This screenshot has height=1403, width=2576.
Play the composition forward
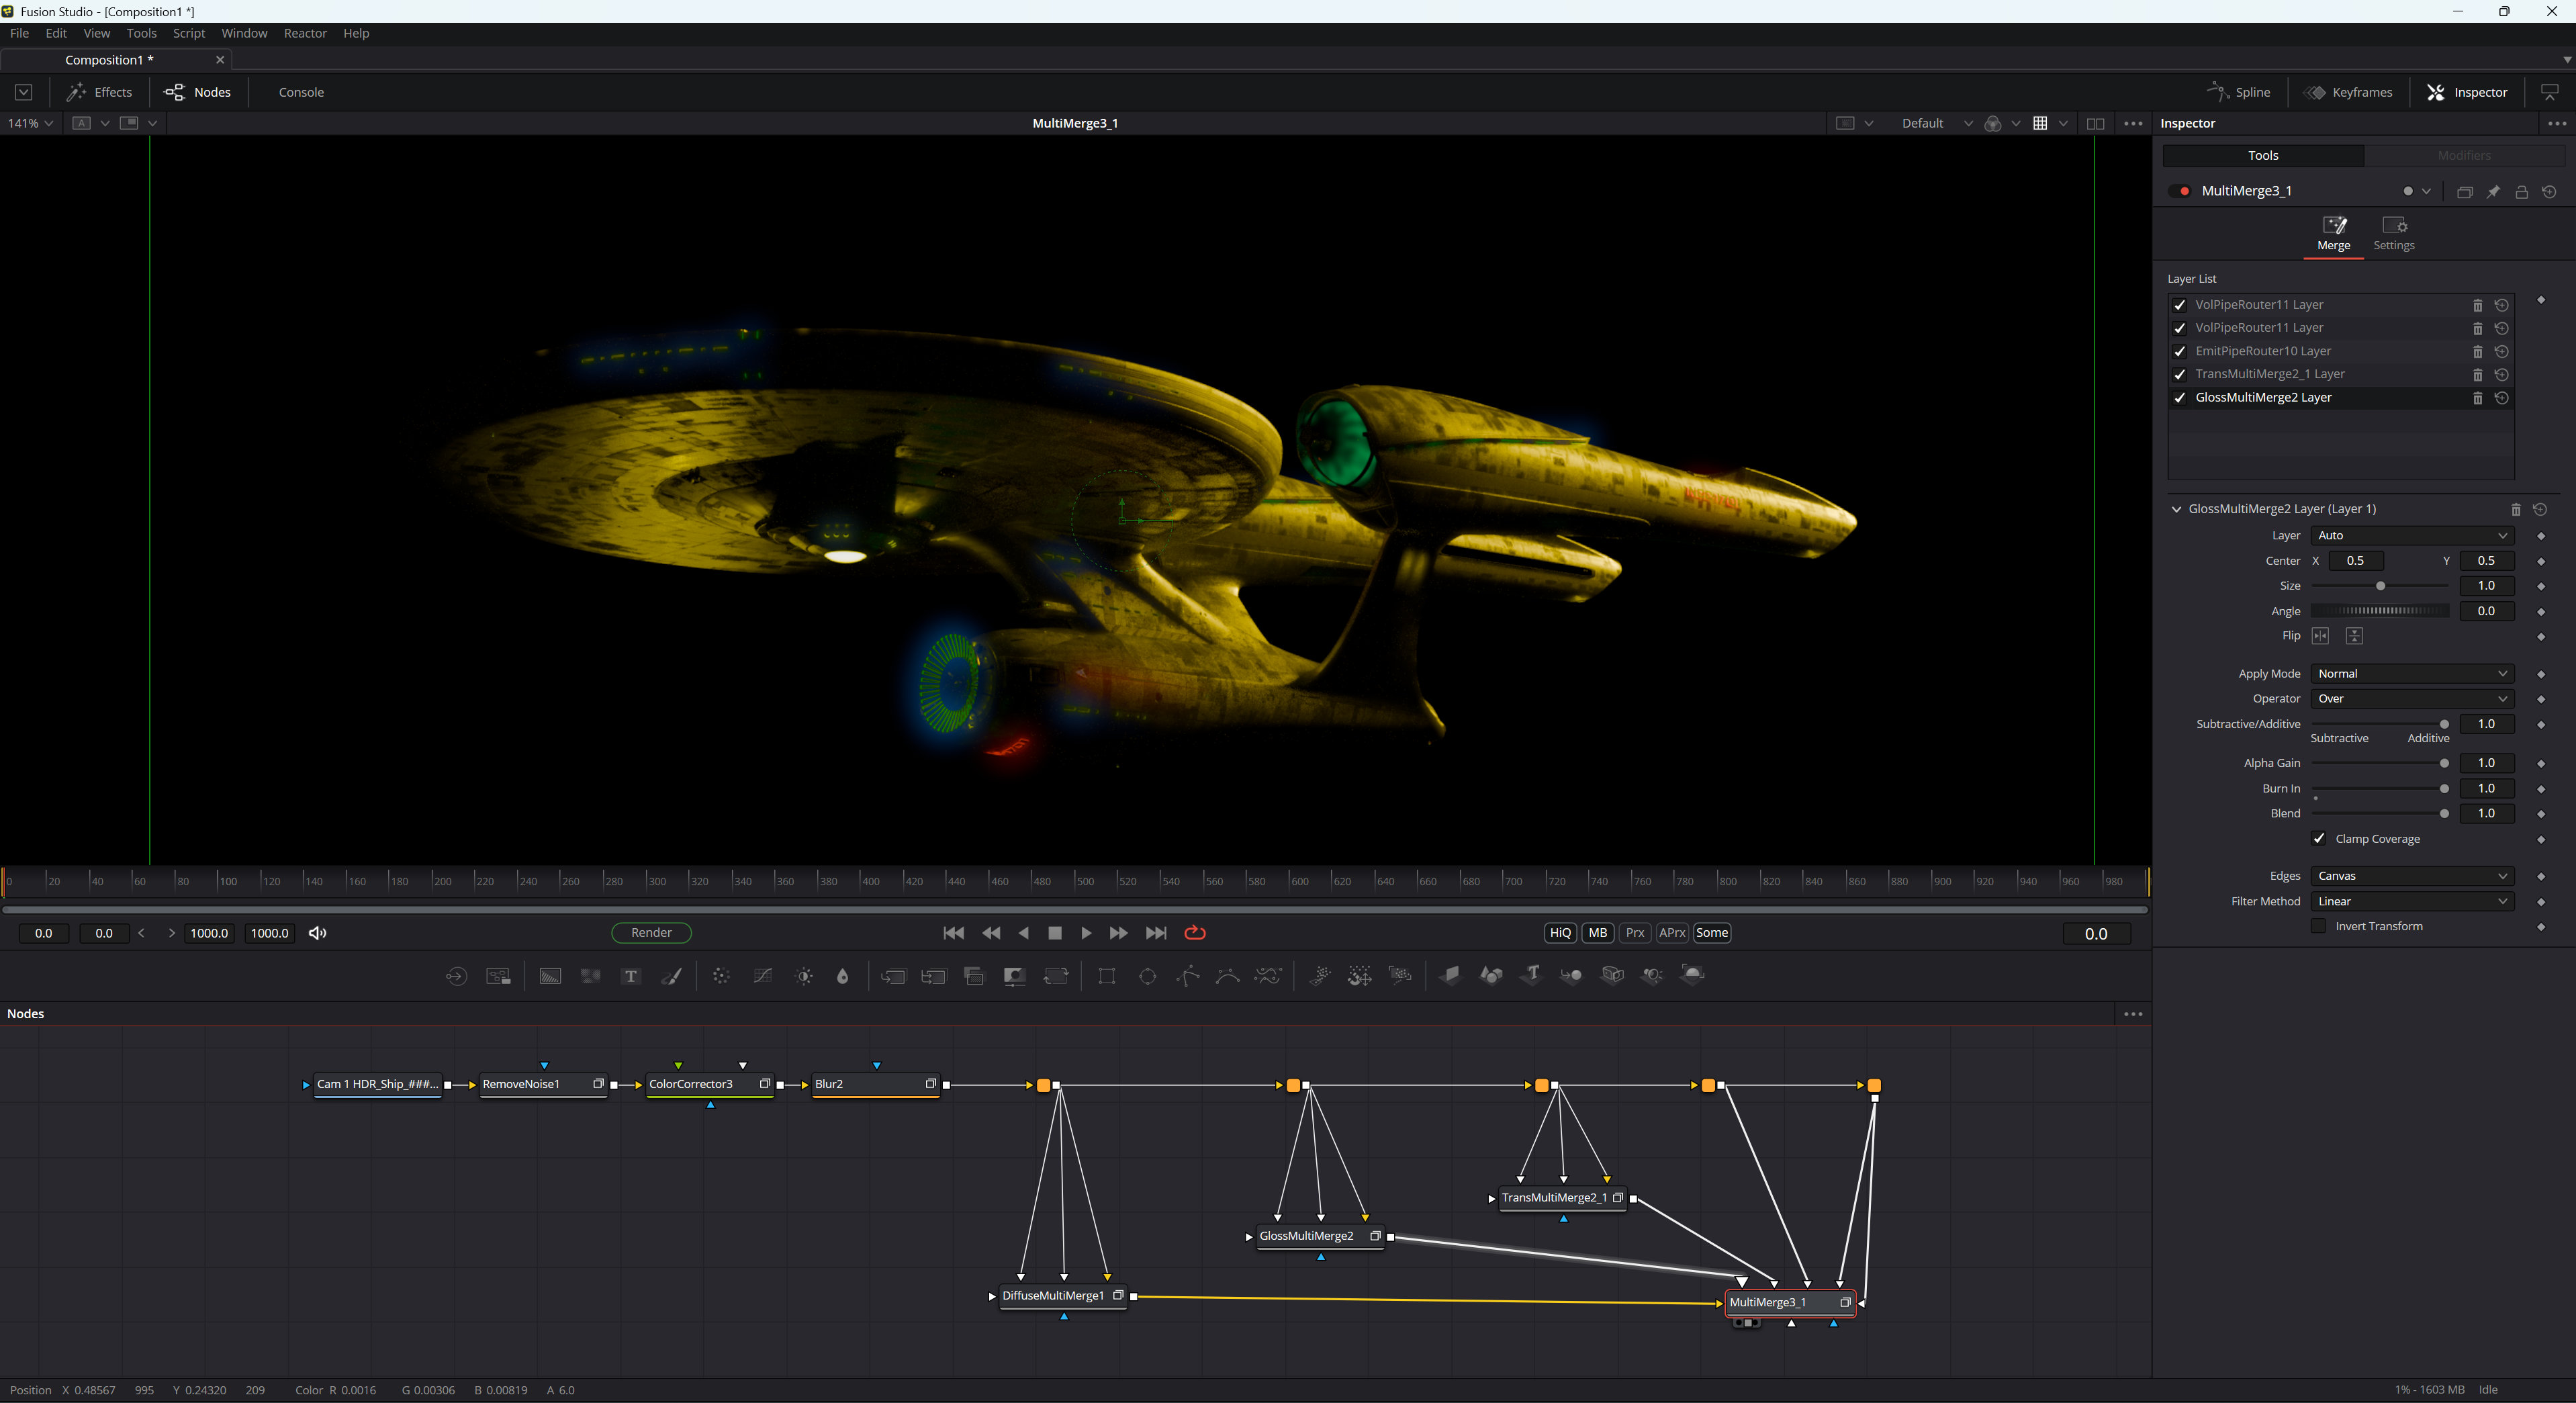coord(1086,933)
